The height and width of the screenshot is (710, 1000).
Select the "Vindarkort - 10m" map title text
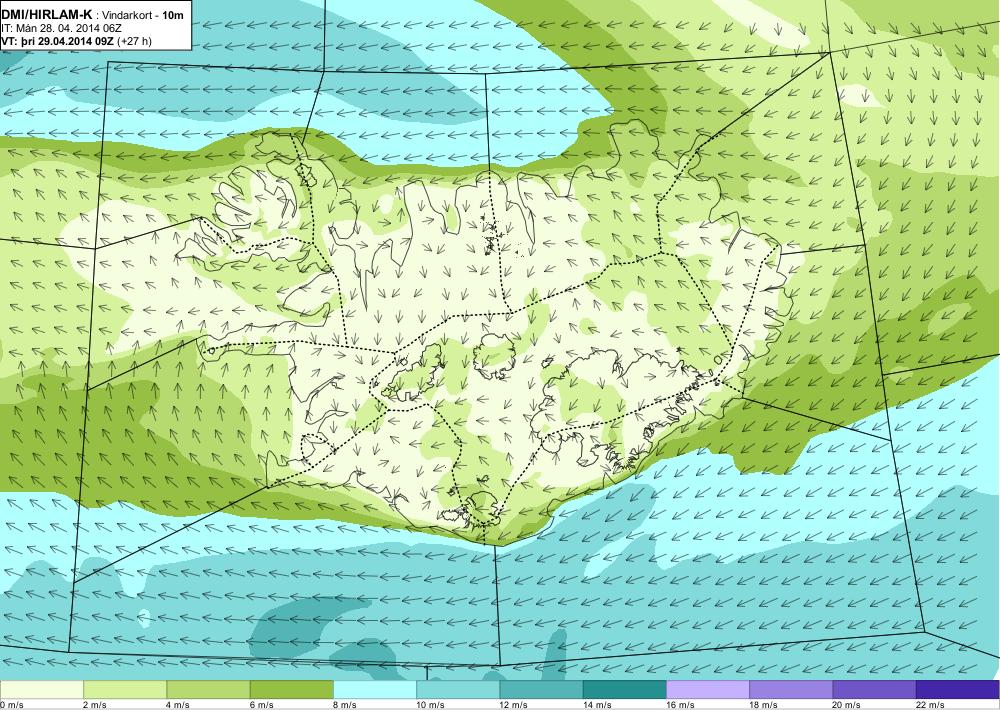click(x=143, y=15)
